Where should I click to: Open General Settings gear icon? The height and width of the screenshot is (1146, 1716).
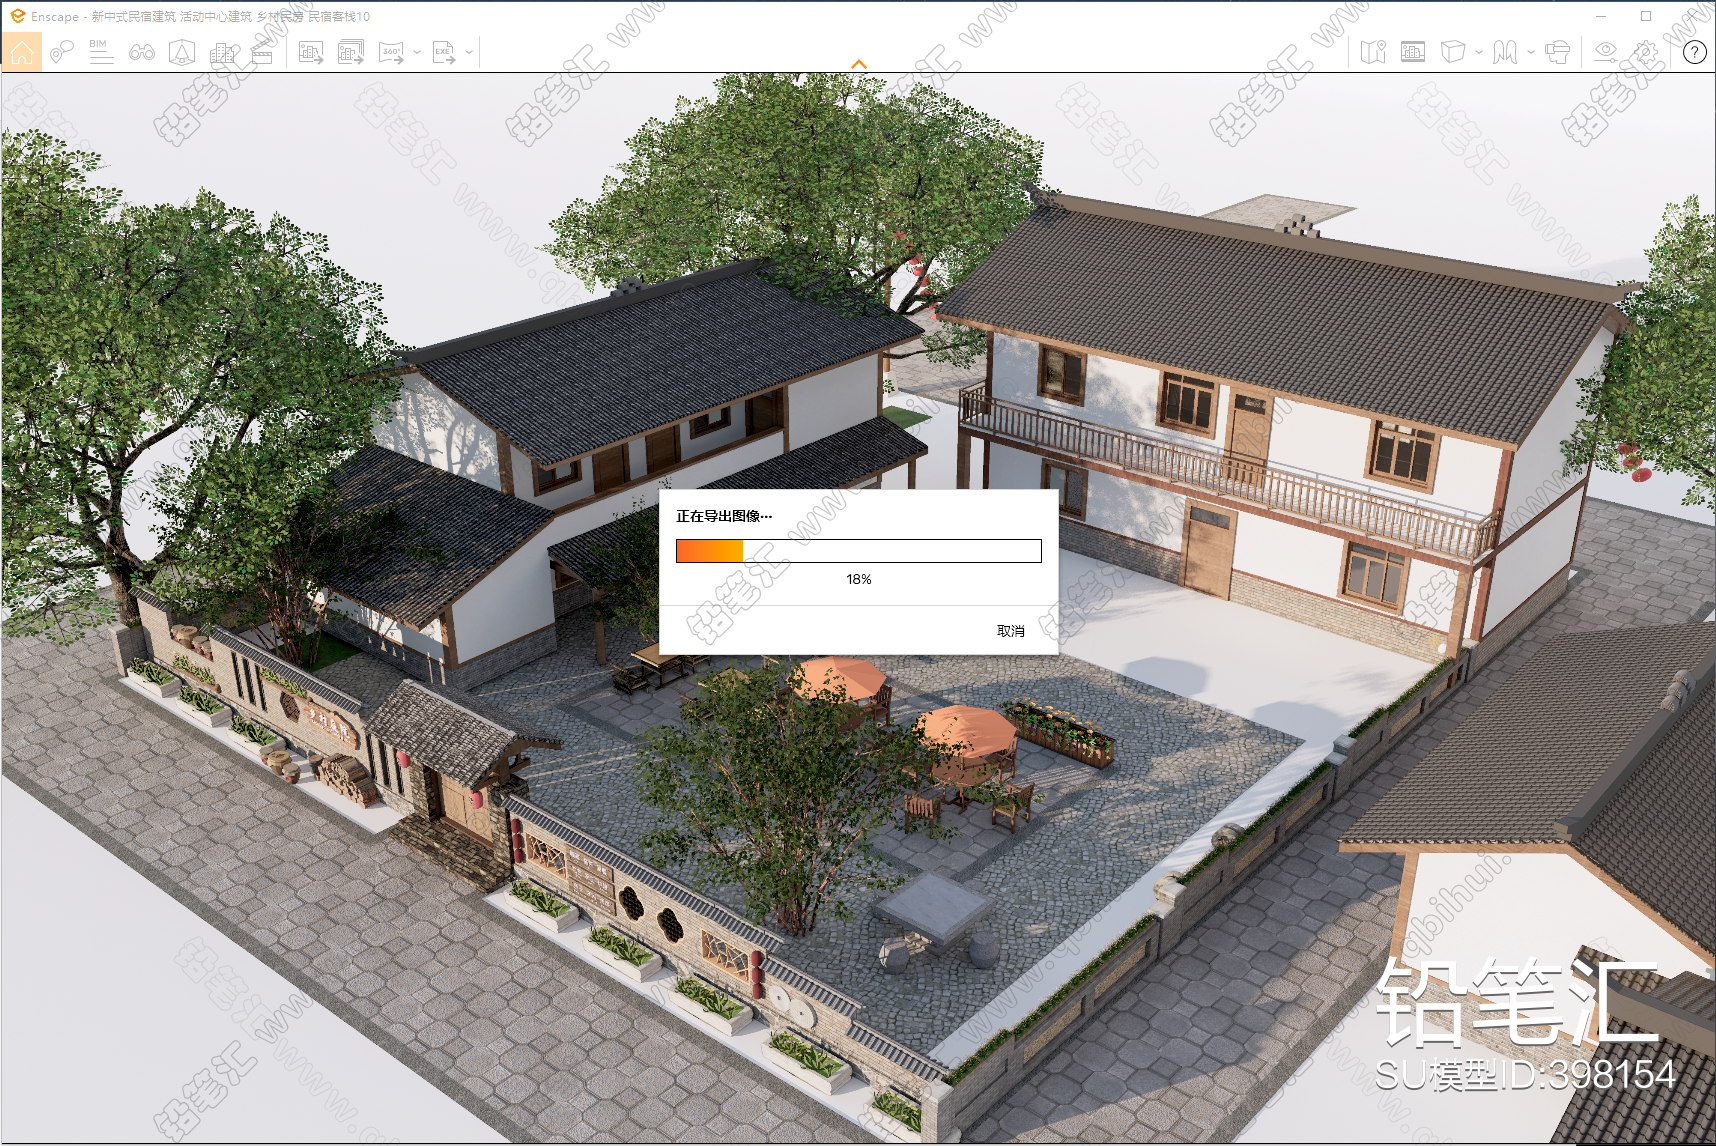coord(1646,52)
